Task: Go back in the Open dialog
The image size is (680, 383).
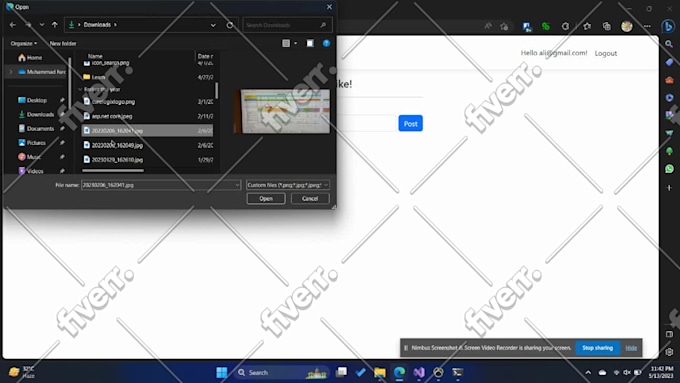Action: [13, 25]
